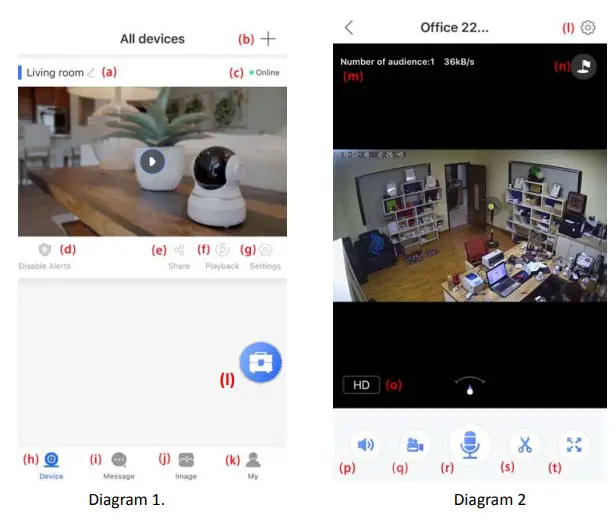Tap the flag icon in live view
Image resolution: width=614 pixels, height=521 pixels.
pyautogui.click(x=584, y=66)
